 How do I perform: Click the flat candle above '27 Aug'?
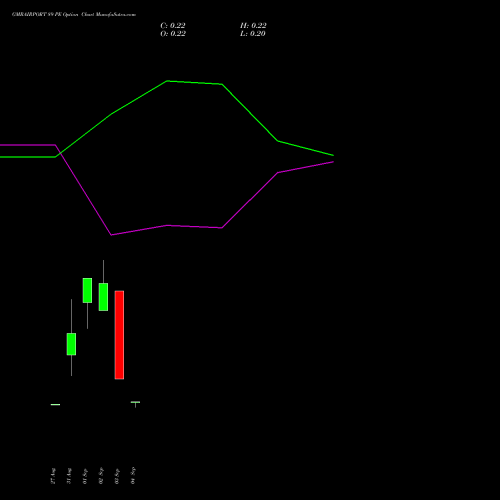pyautogui.click(x=55, y=404)
